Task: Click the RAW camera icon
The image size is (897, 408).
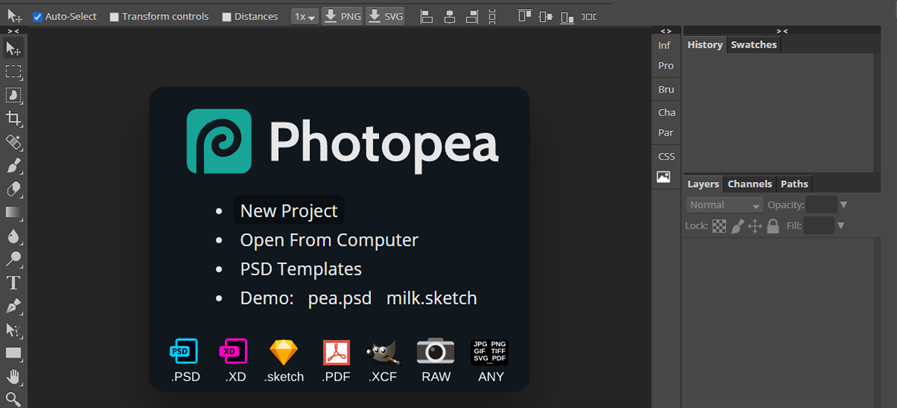Action: 436,351
